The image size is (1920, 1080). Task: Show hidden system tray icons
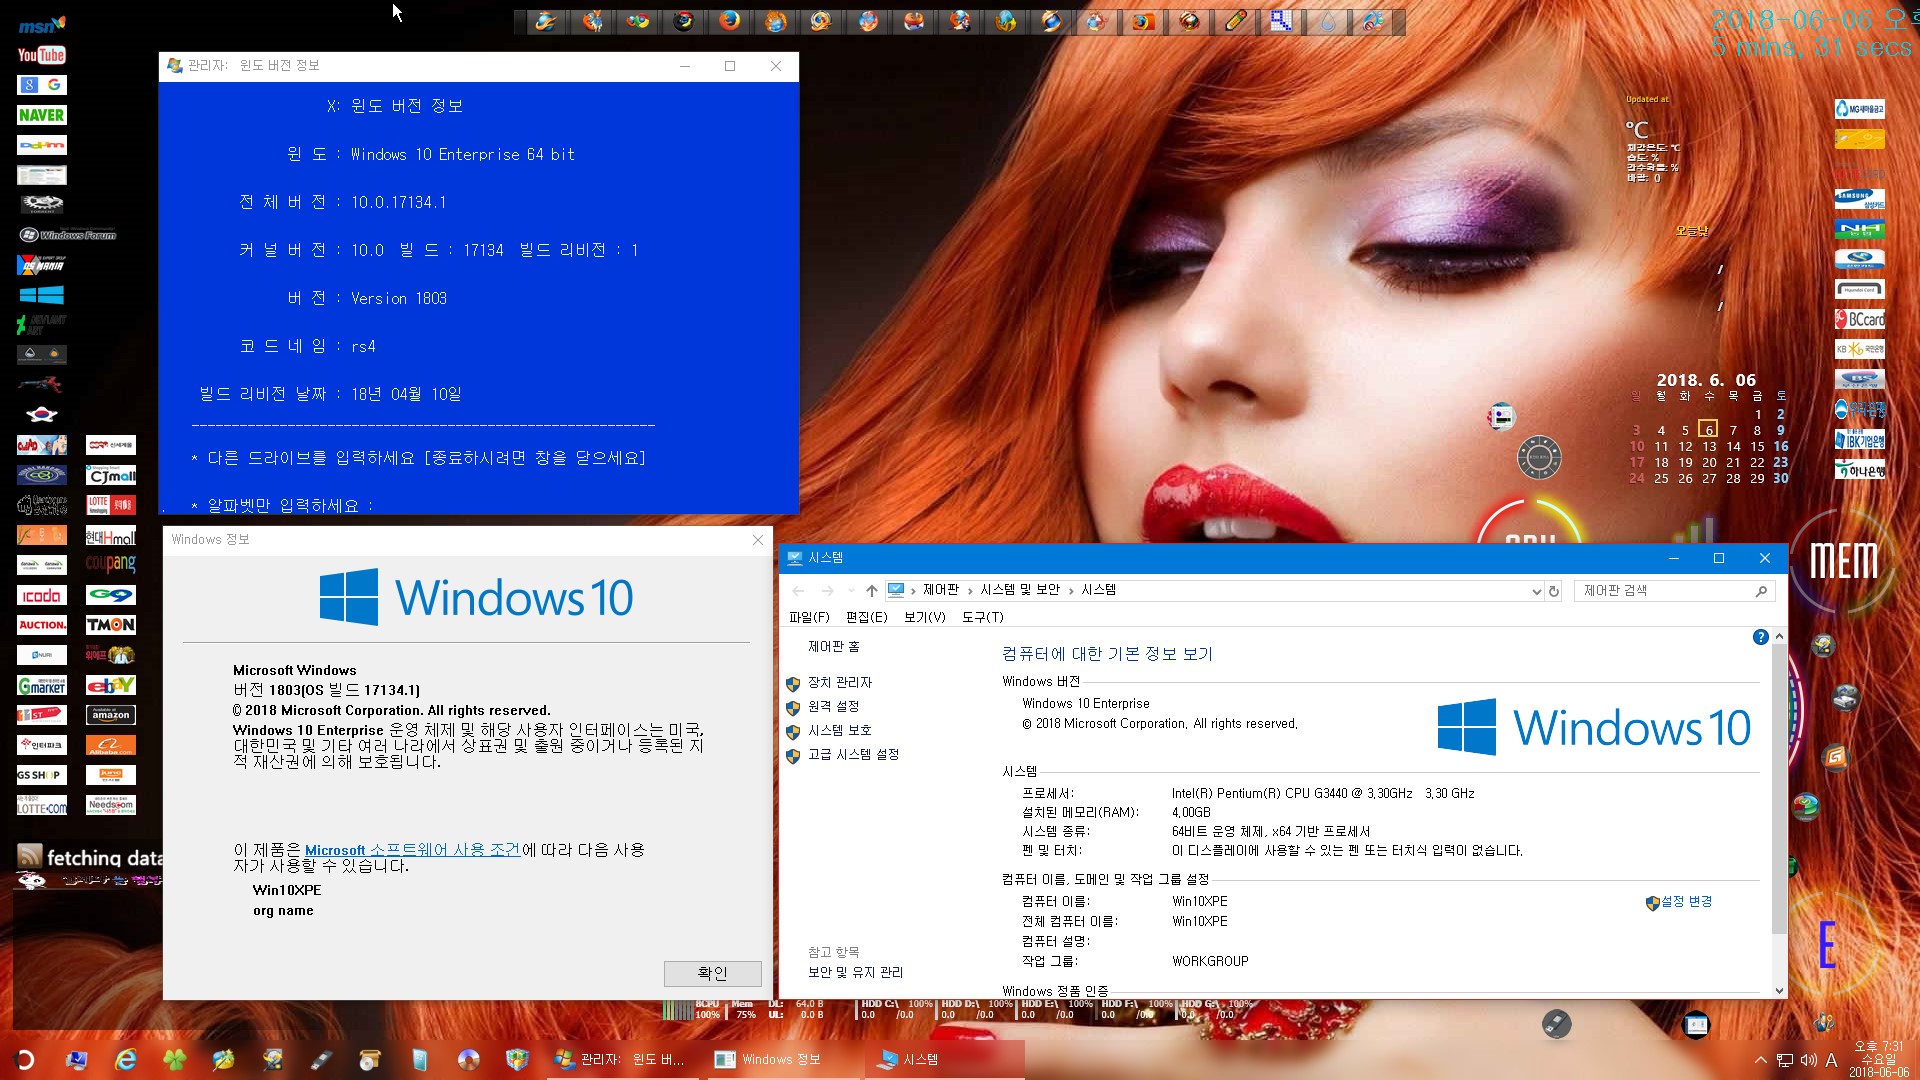coord(1760,1060)
